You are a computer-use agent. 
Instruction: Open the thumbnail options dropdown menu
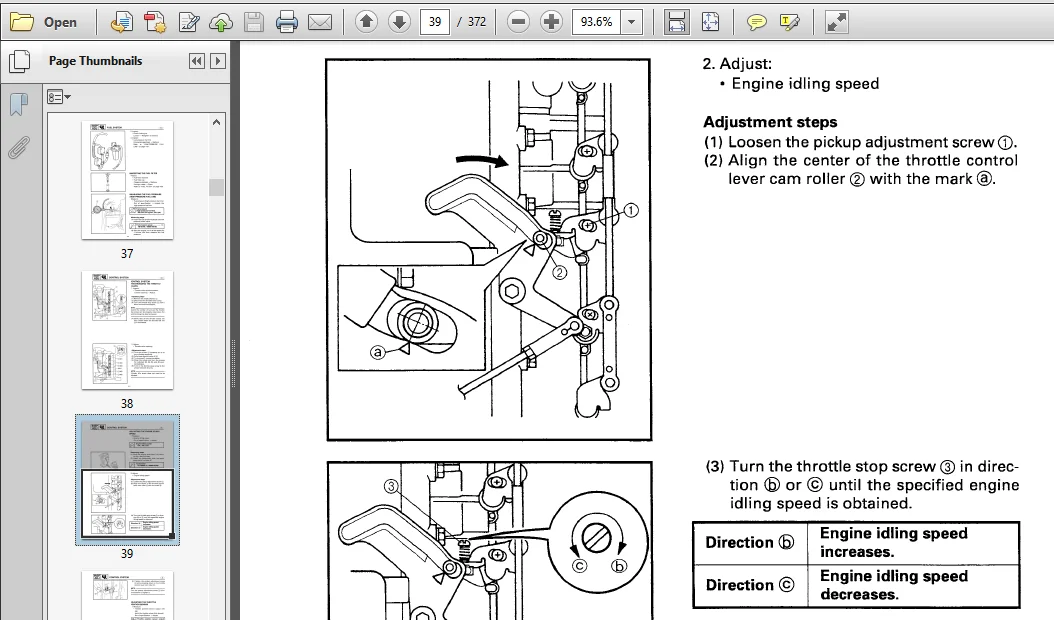[x=59, y=97]
